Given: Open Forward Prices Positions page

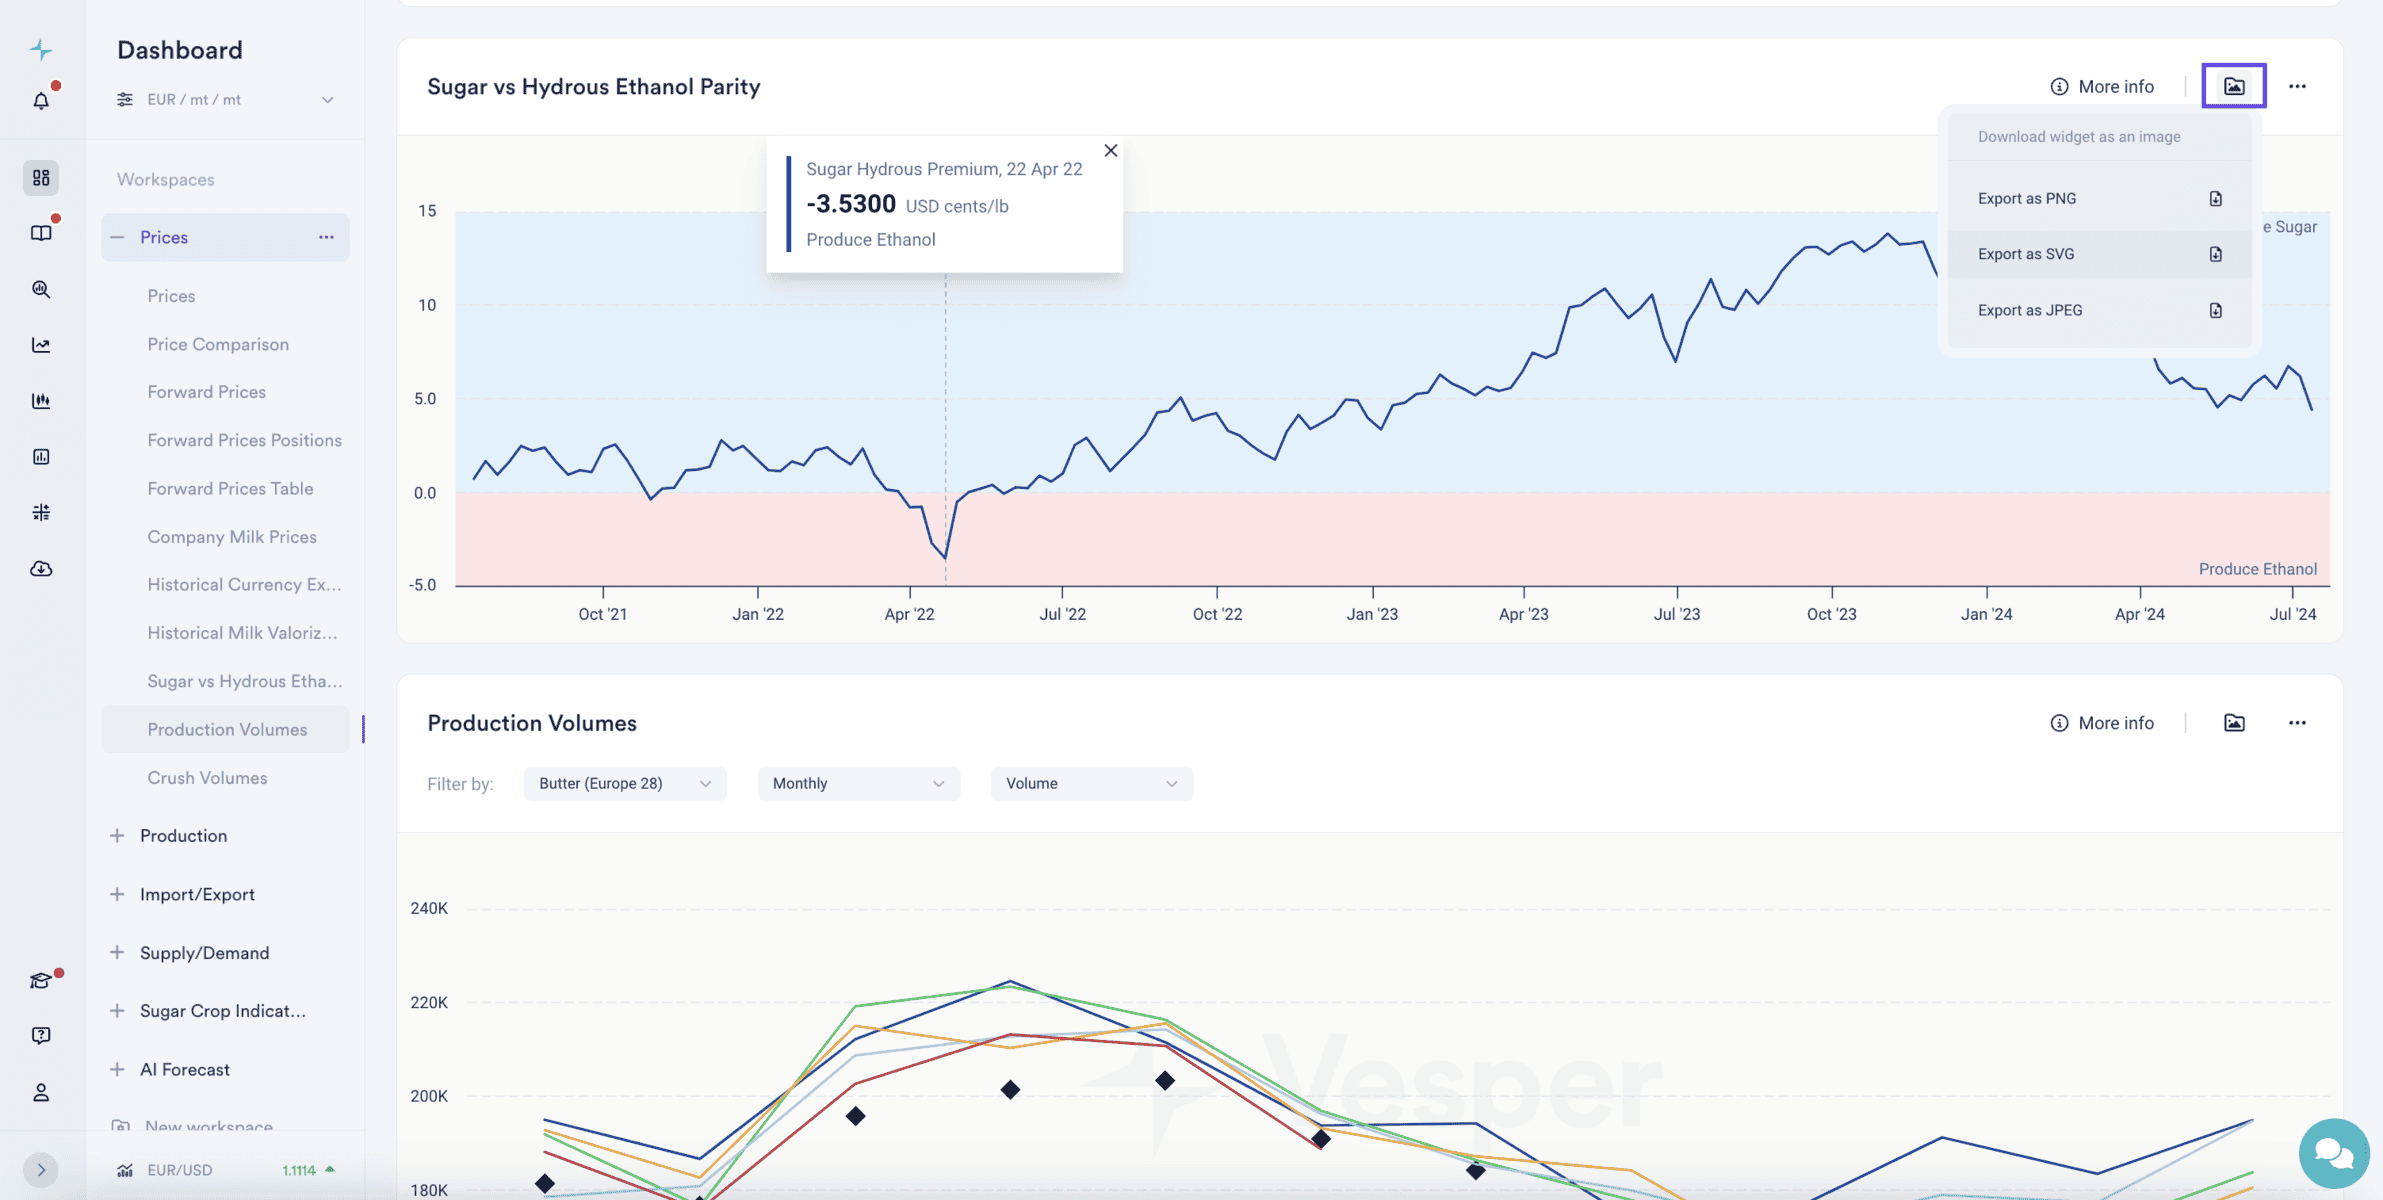Looking at the screenshot, I should 244,440.
